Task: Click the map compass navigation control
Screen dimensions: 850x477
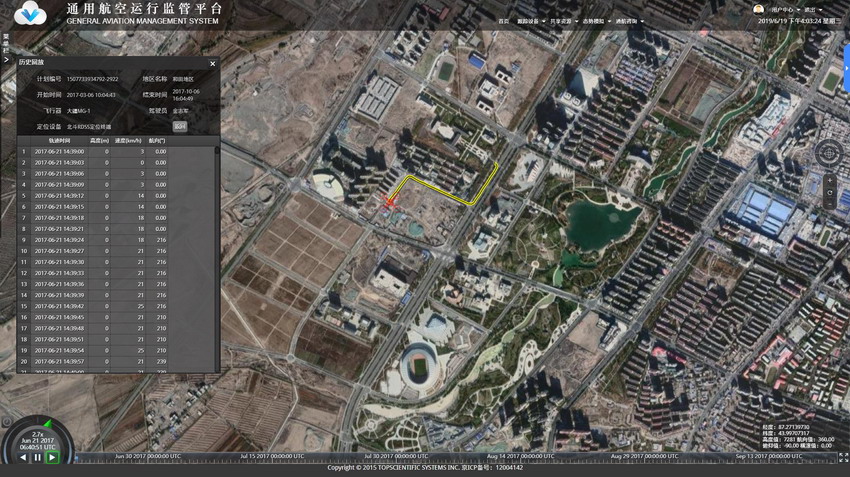Action: coord(829,153)
